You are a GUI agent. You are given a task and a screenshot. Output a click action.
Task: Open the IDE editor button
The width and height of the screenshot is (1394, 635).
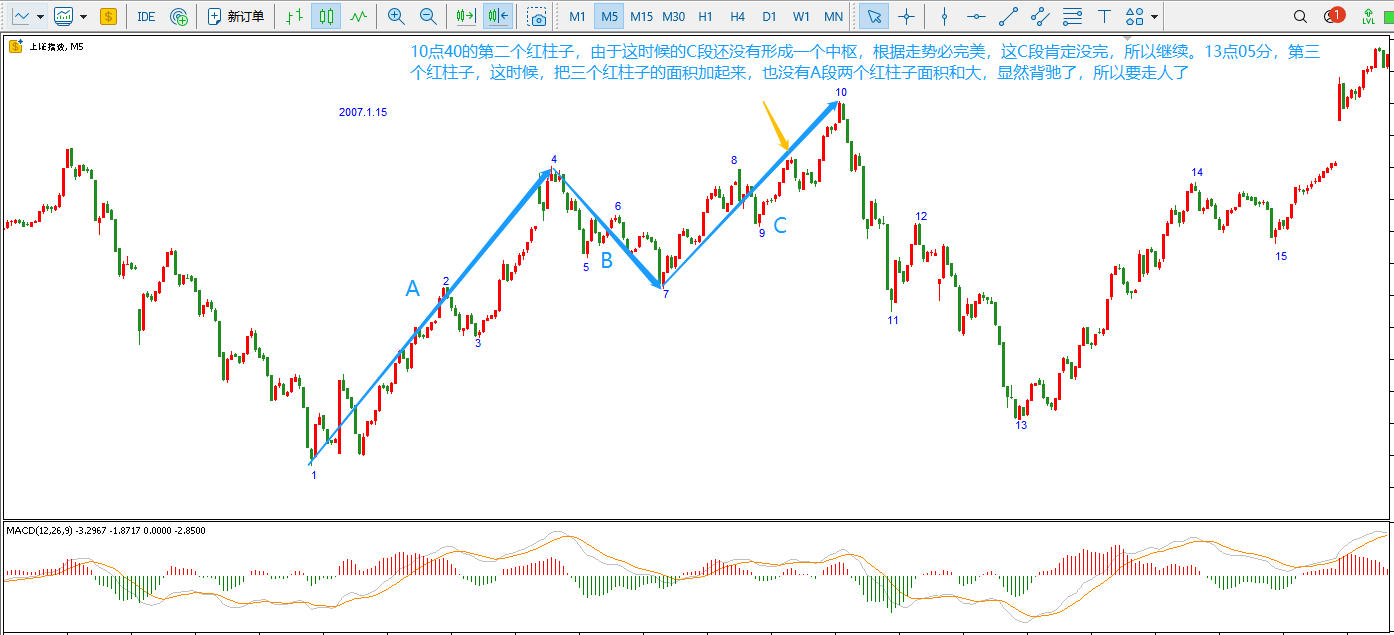(x=146, y=16)
